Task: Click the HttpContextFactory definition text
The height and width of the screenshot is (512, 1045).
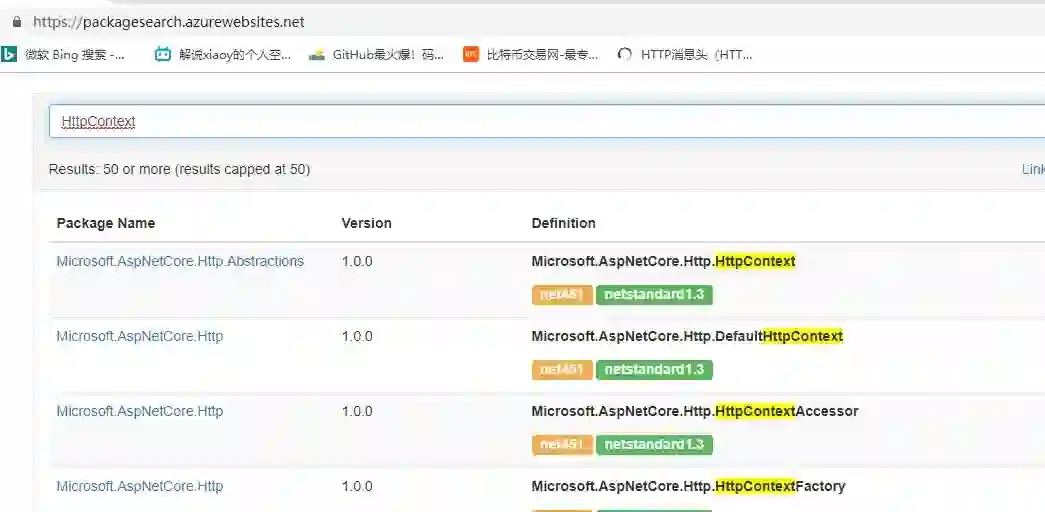Action: 688,486
